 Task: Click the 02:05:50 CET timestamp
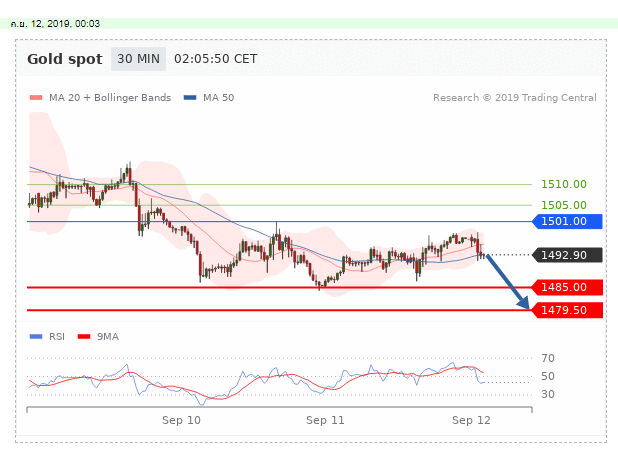[216, 59]
